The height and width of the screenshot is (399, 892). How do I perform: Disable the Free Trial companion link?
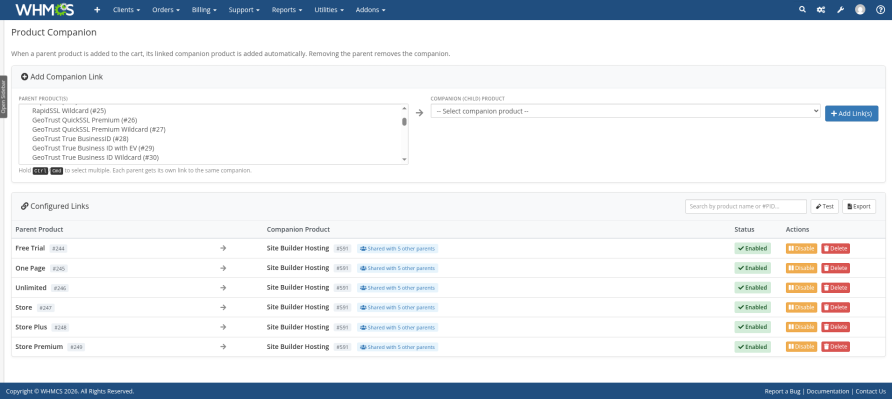click(x=801, y=249)
